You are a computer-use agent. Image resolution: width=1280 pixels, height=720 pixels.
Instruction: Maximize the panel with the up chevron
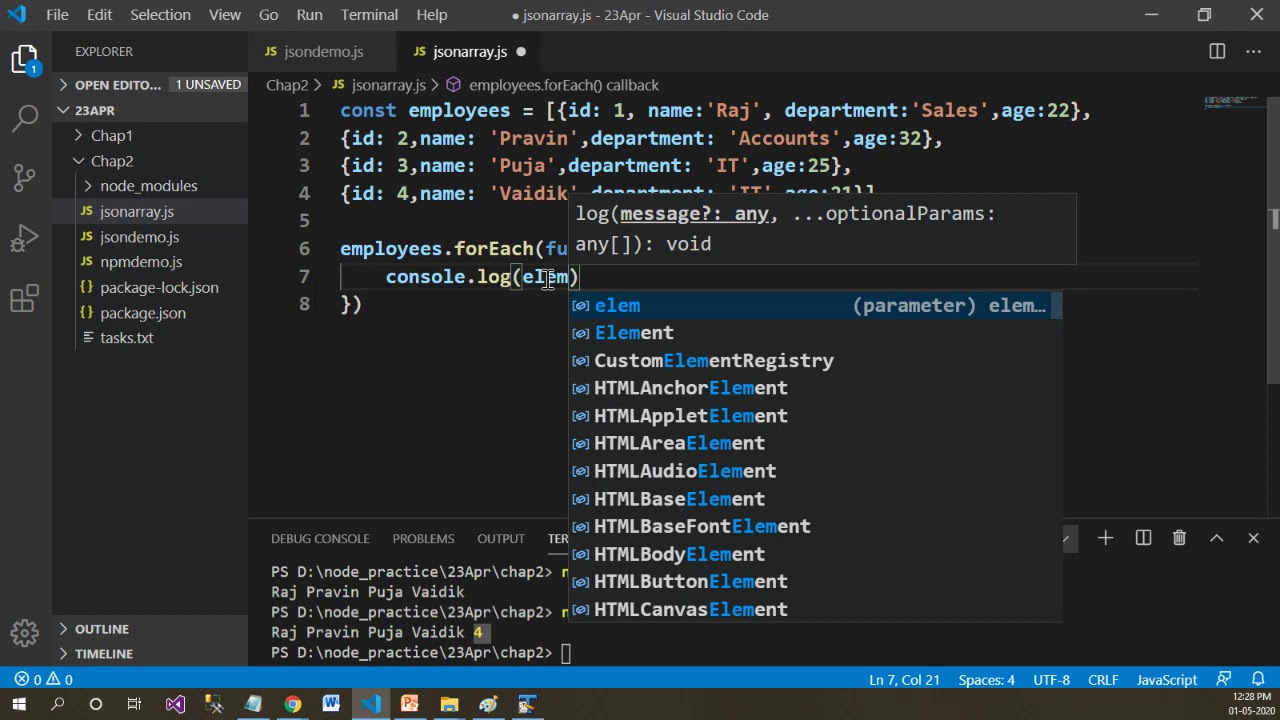(1216, 538)
